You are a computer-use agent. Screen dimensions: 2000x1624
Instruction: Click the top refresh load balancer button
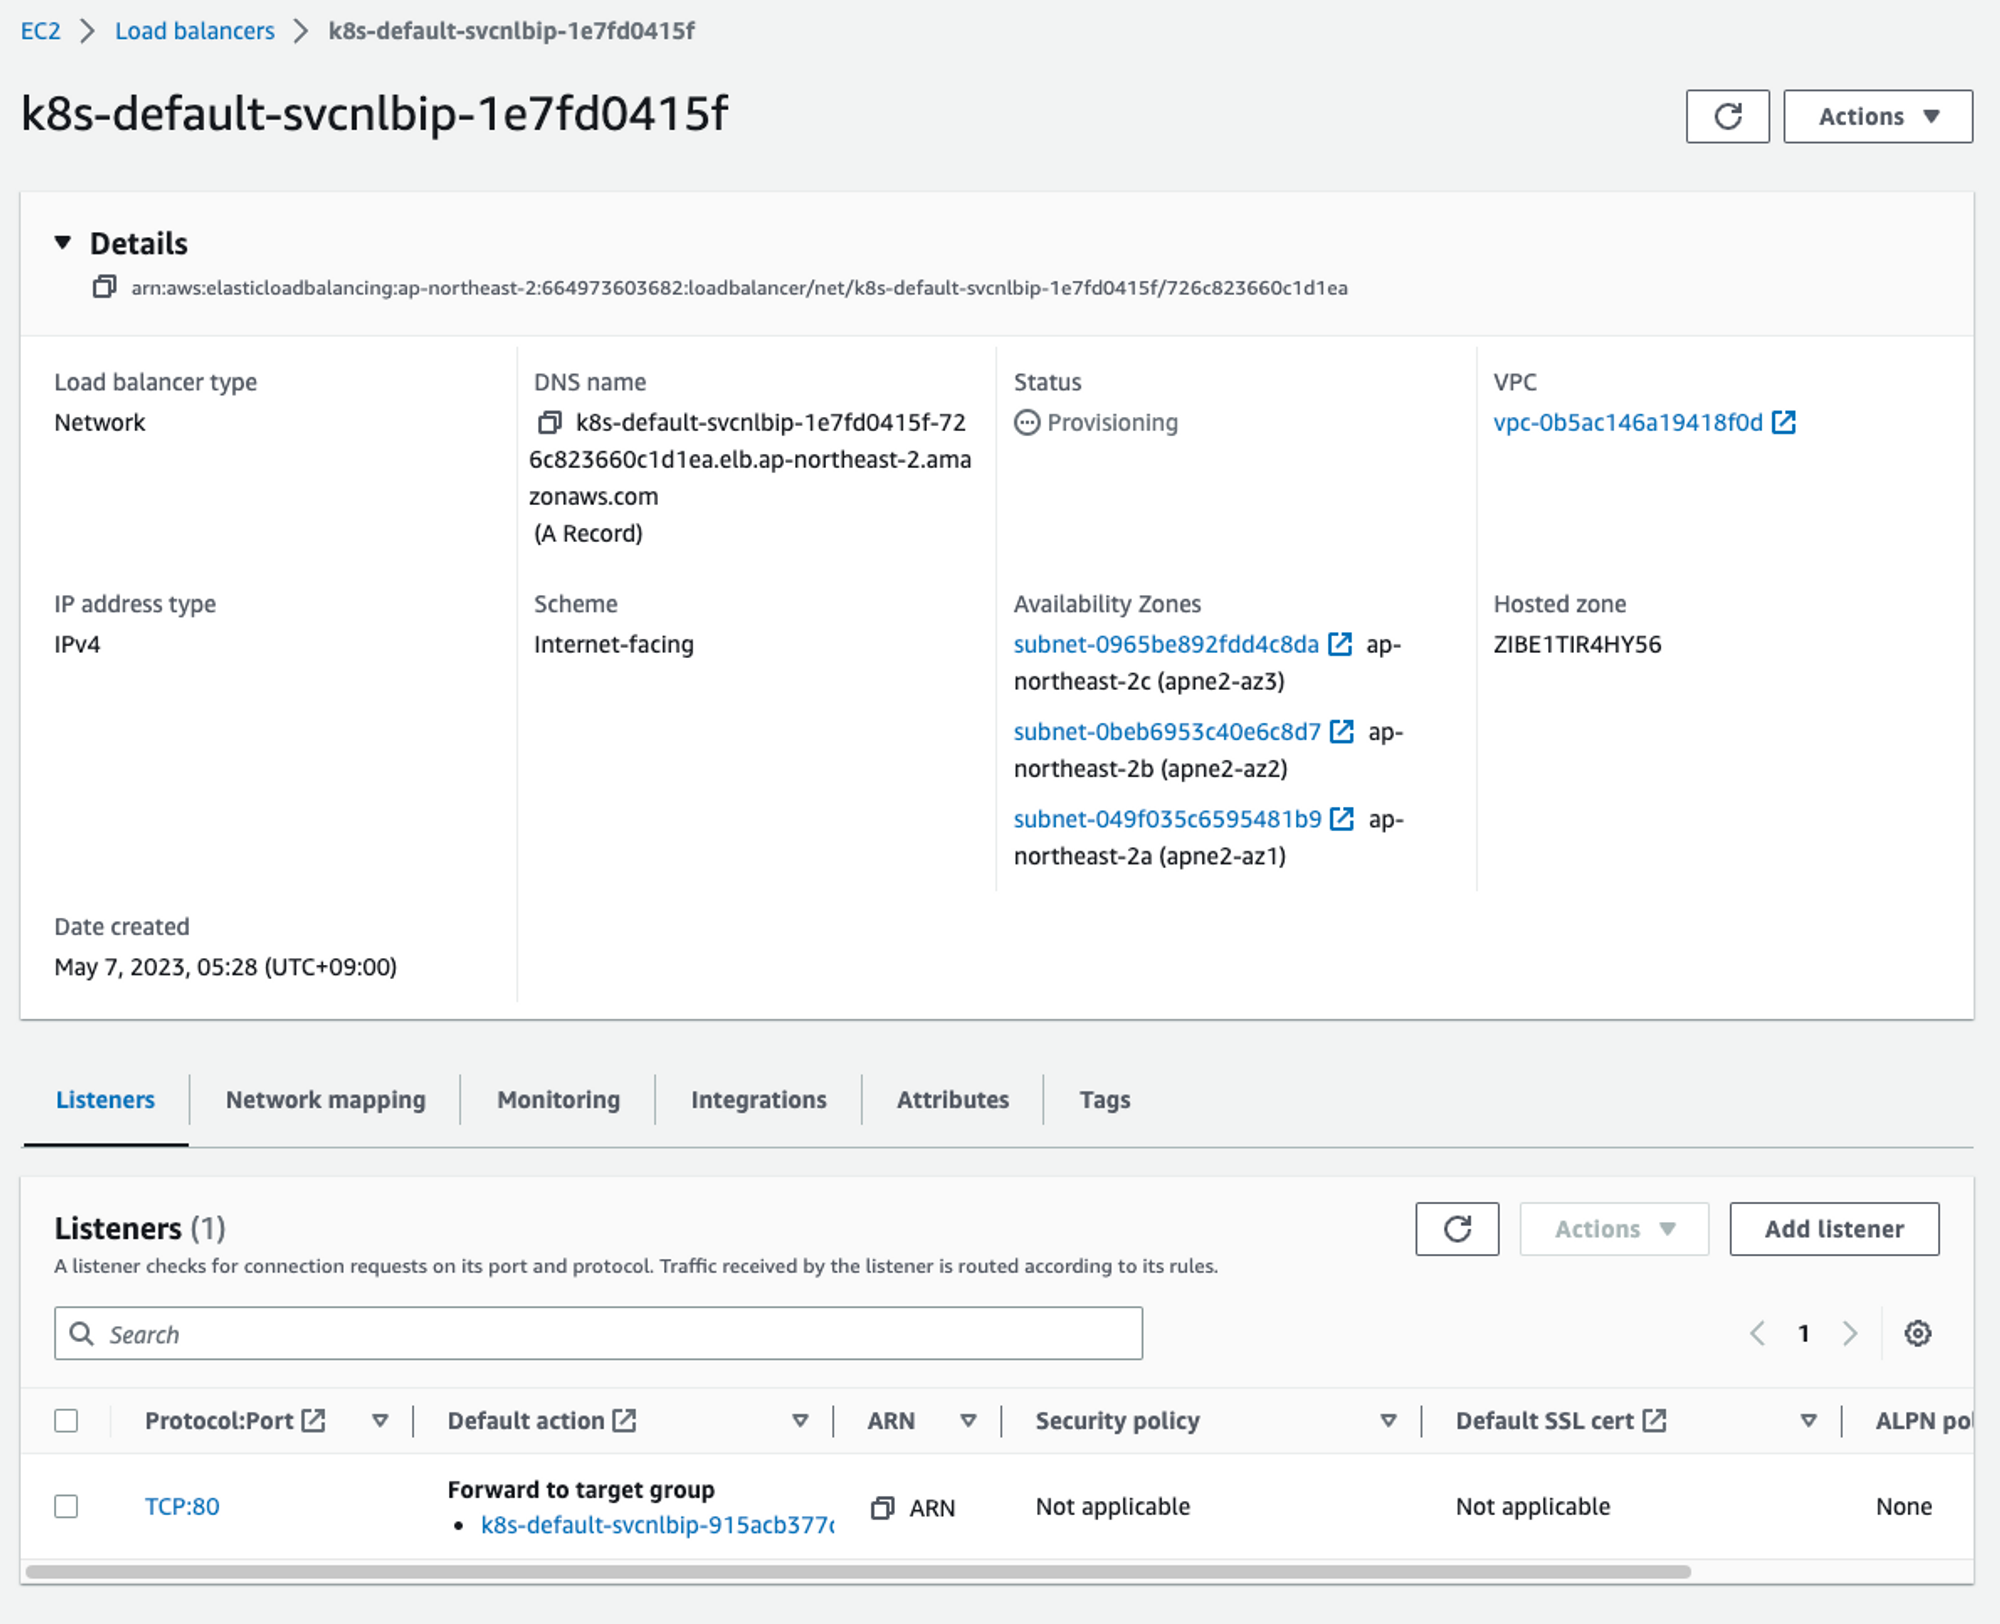(1727, 117)
